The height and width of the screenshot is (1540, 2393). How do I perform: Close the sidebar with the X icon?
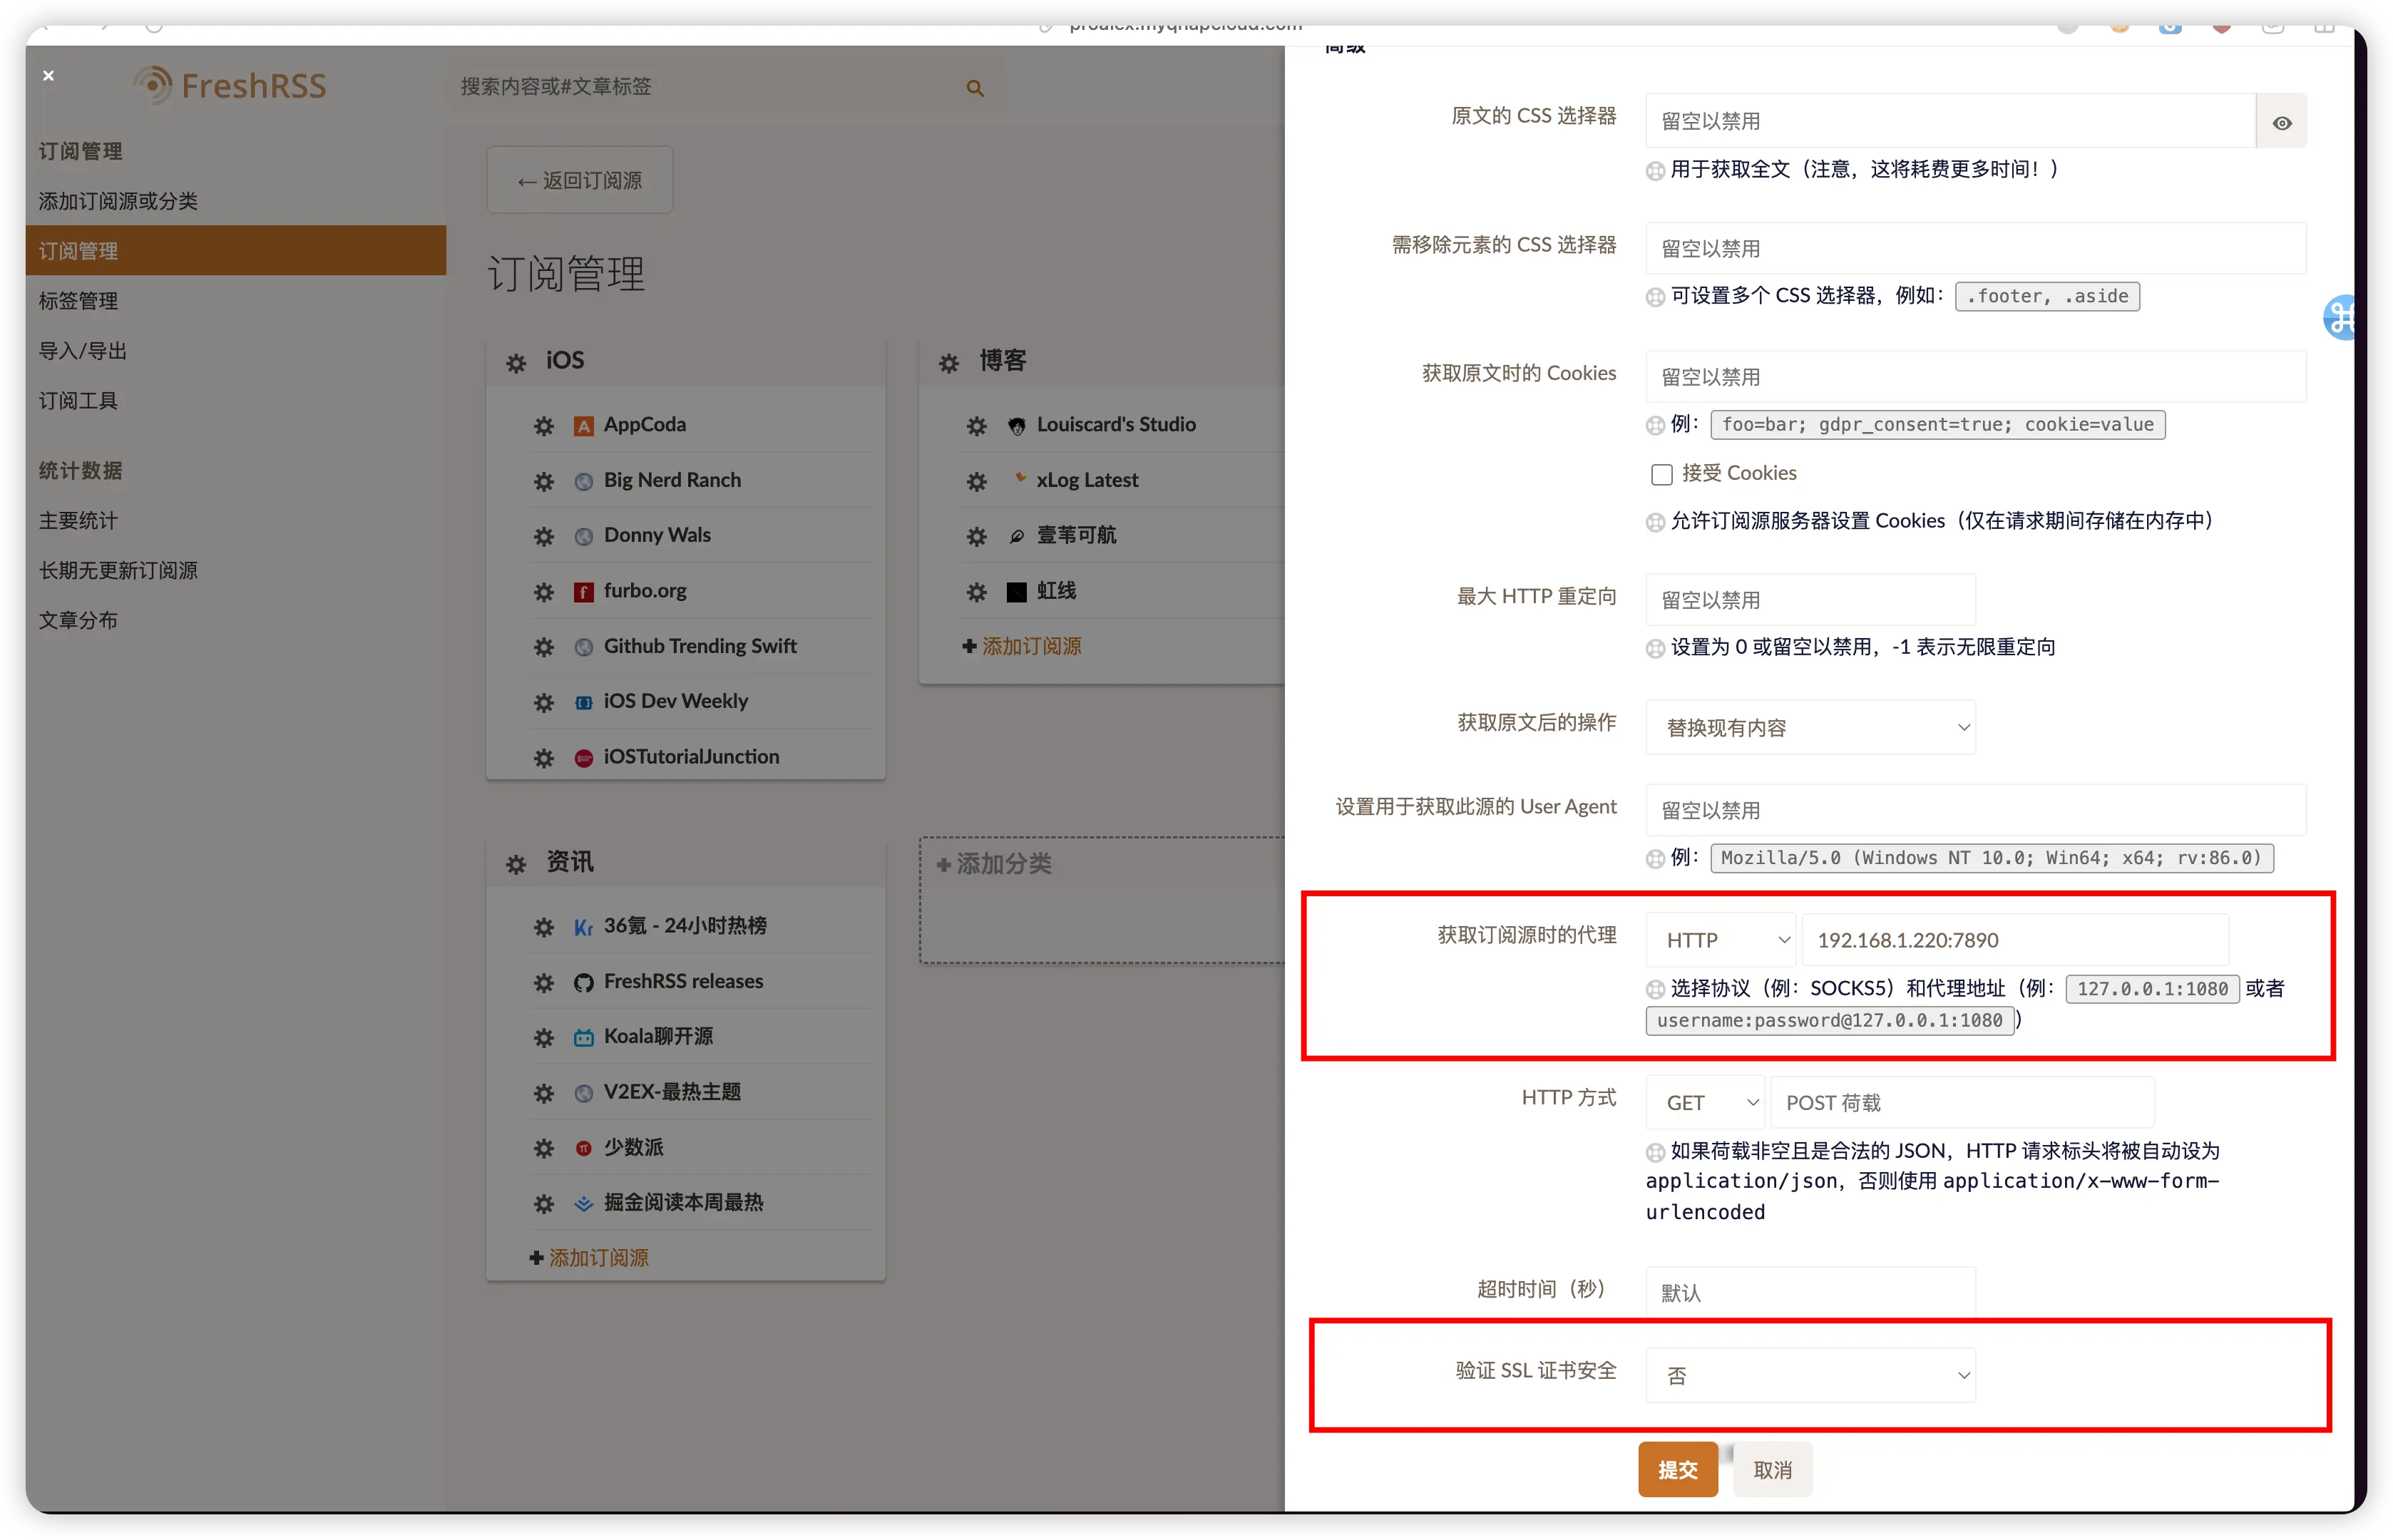pyautogui.click(x=48, y=75)
